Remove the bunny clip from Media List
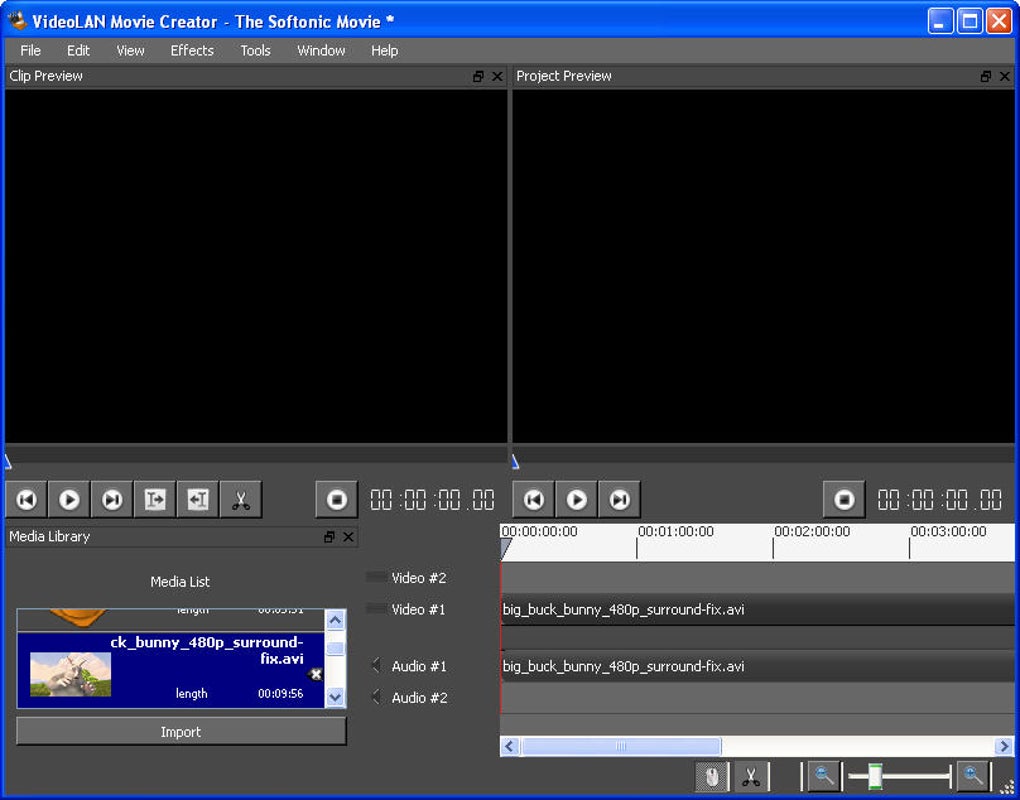Image resolution: width=1020 pixels, height=800 pixels. pyautogui.click(x=316, y=674)
